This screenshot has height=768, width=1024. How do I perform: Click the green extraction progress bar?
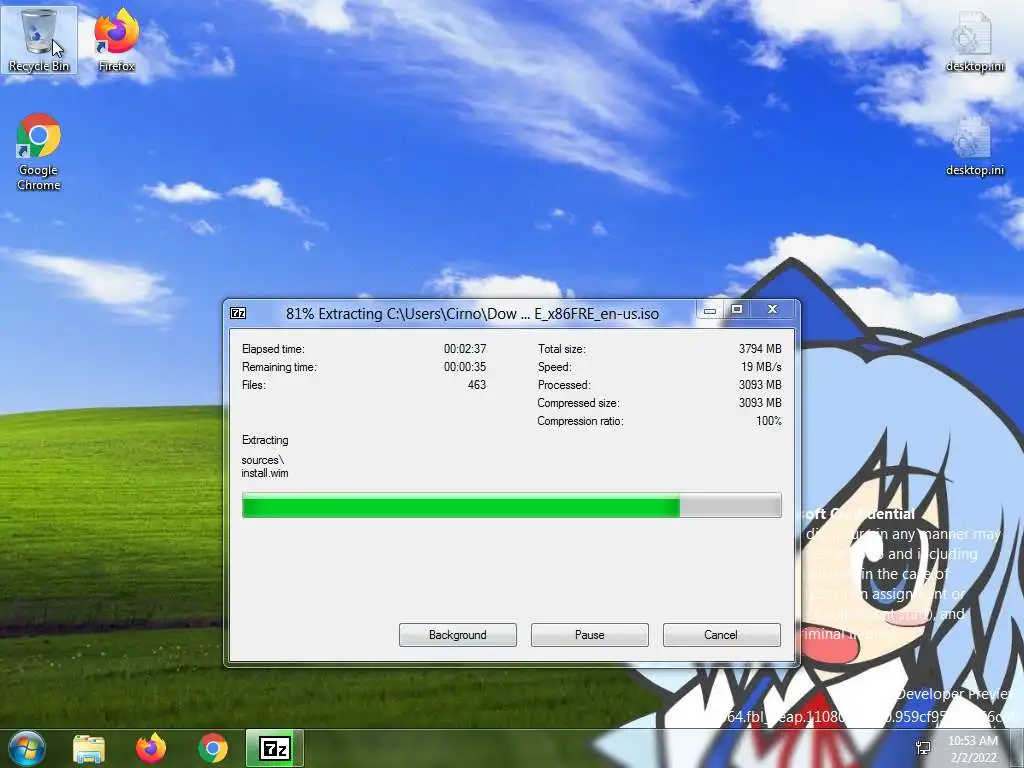click(x=511, y=506)
